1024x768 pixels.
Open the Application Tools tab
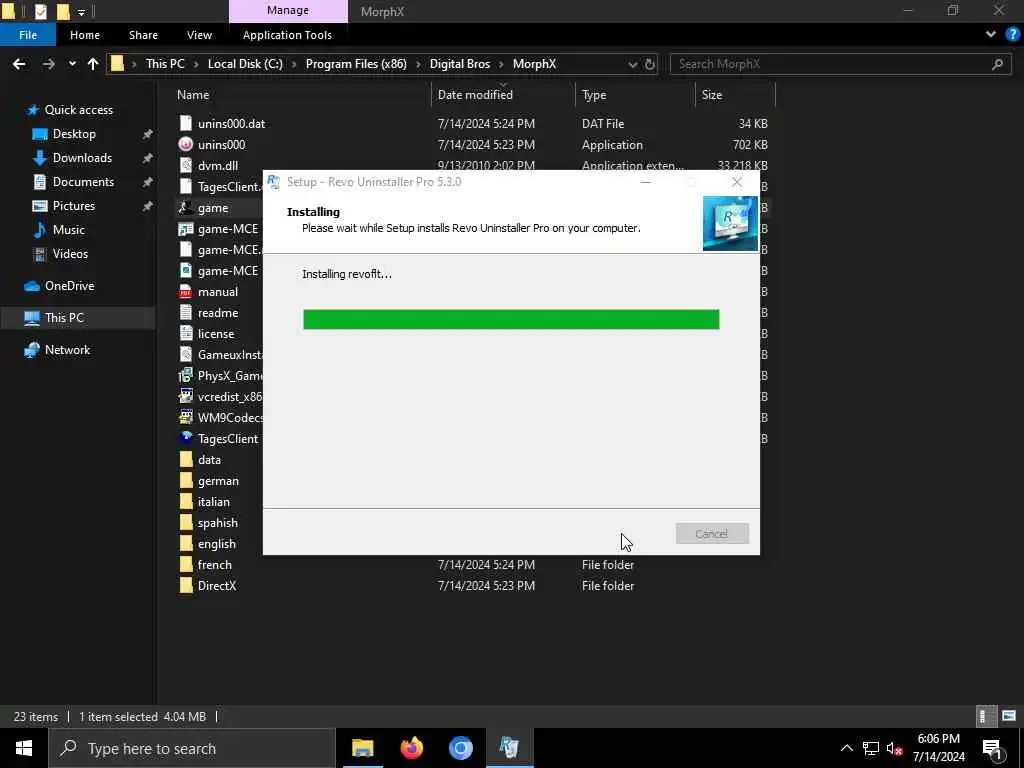click(x=287, y=35)
